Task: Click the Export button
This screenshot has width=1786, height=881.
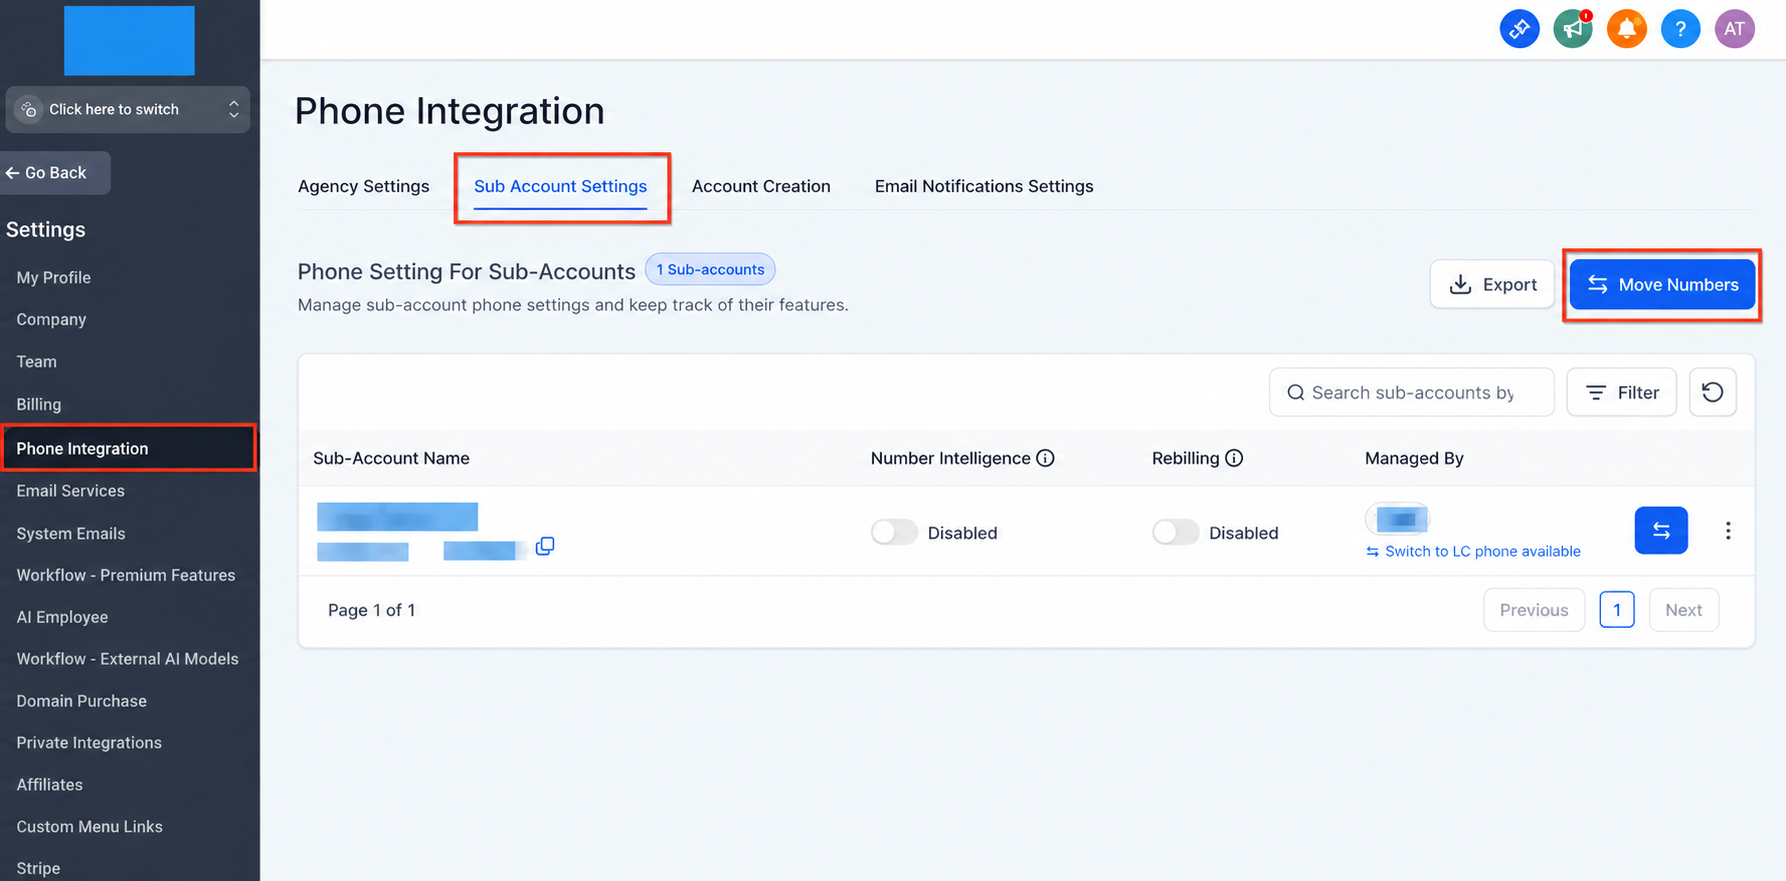Action: 1492,285
